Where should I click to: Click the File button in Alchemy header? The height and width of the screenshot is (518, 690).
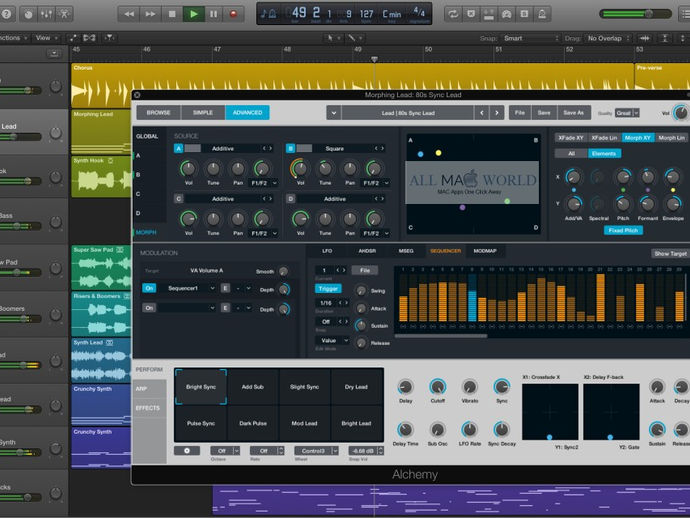coord(520,113)
